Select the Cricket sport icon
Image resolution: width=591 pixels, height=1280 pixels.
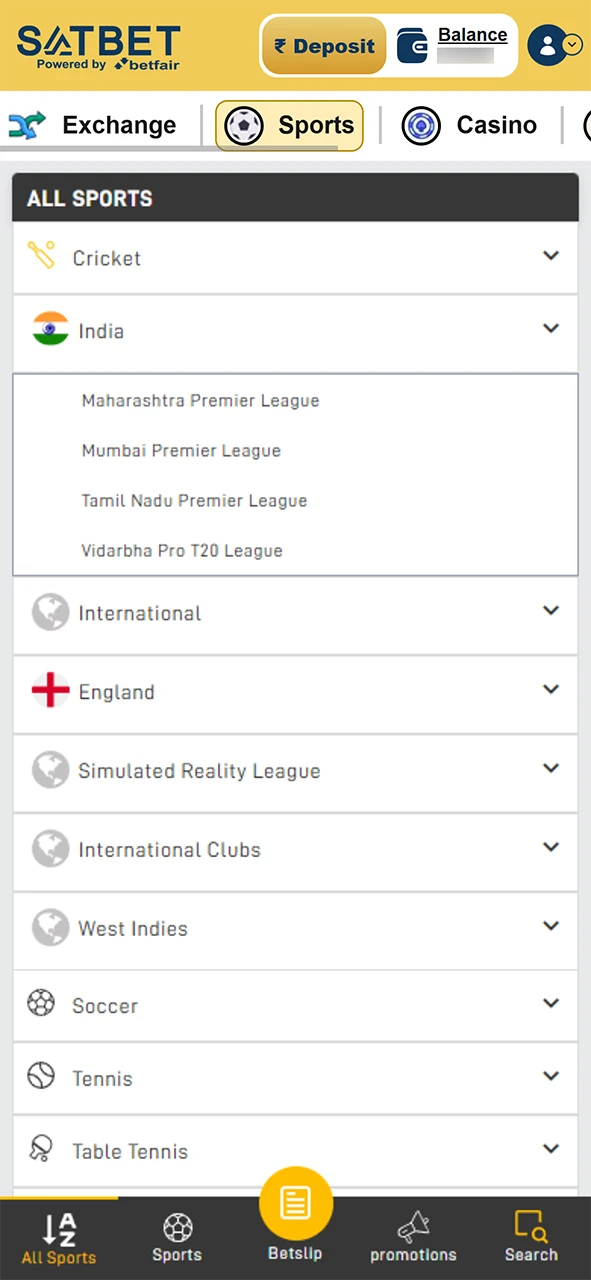coord(42,256)
